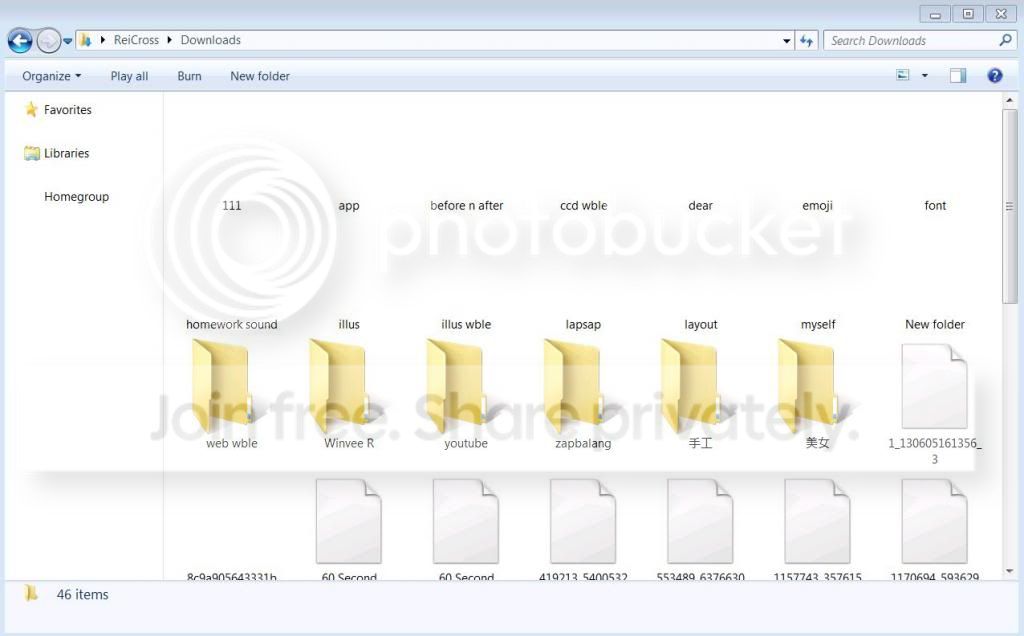1024x636 pixels.
Task: Click the Back navigation arrow
Action: [20, 40]
